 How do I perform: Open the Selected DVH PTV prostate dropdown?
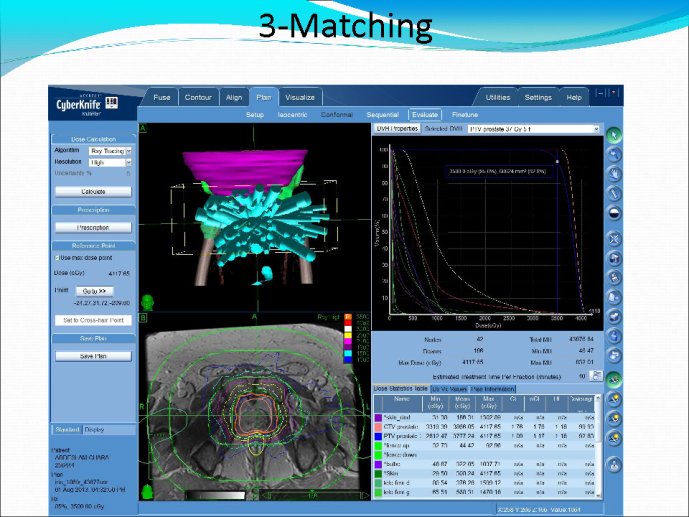pos(533,129)
